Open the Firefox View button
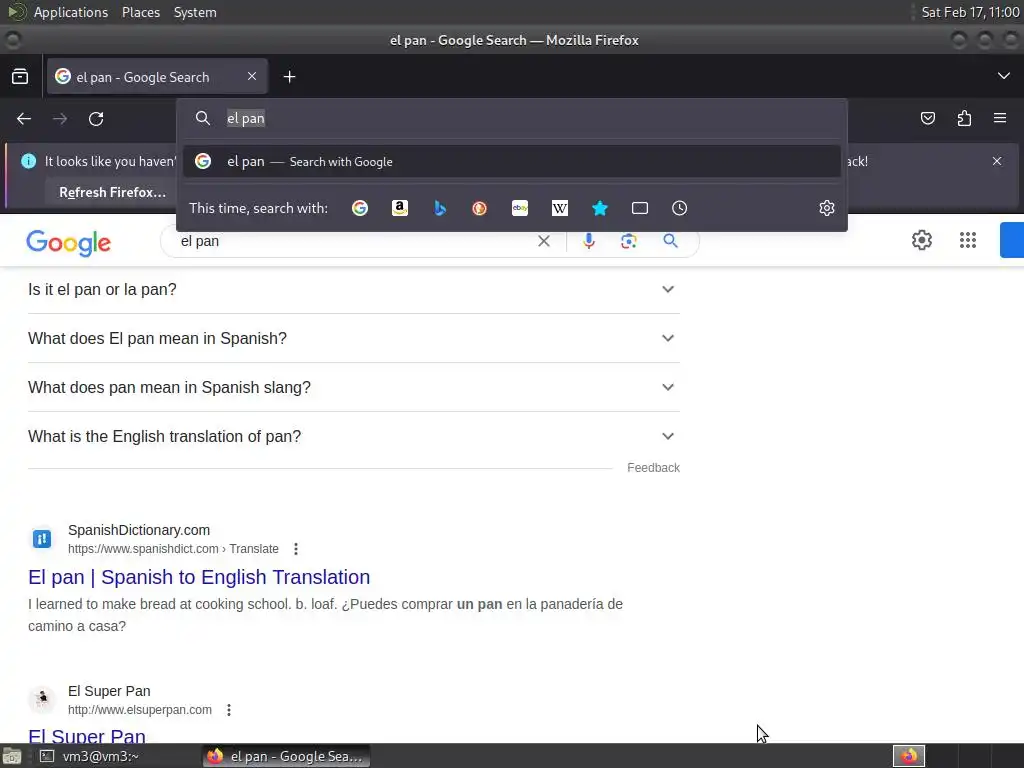Screen dimensions: 1024x768 coord(20,77)
